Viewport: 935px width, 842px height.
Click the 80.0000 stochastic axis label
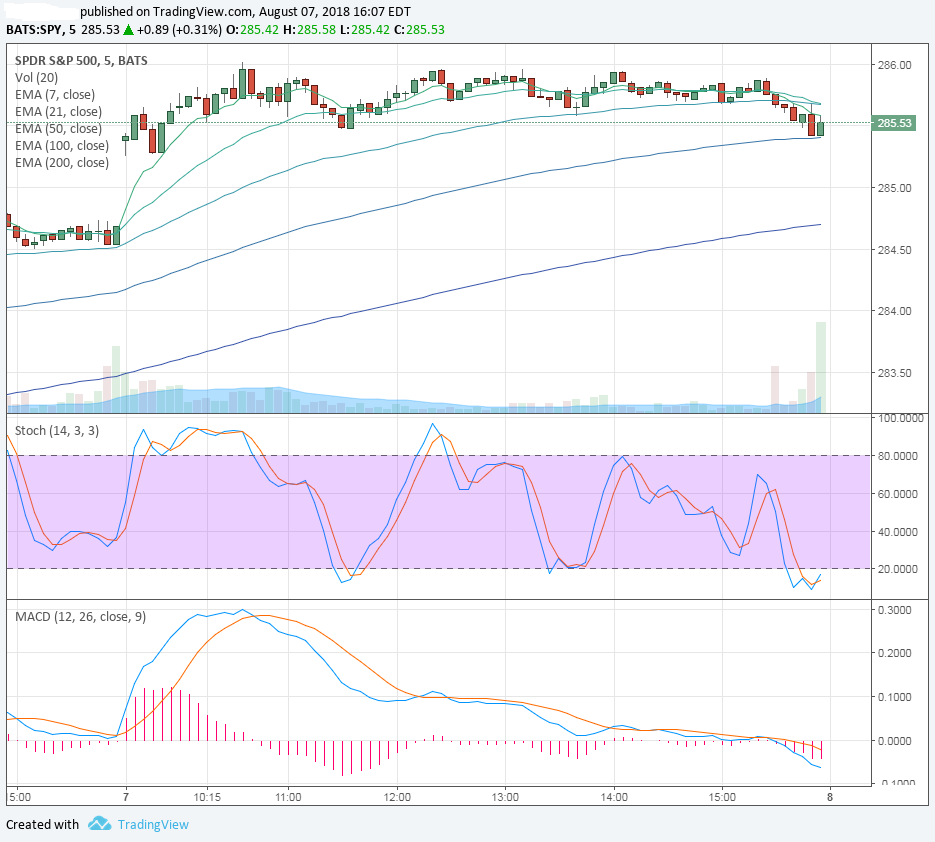click(898, 456)
